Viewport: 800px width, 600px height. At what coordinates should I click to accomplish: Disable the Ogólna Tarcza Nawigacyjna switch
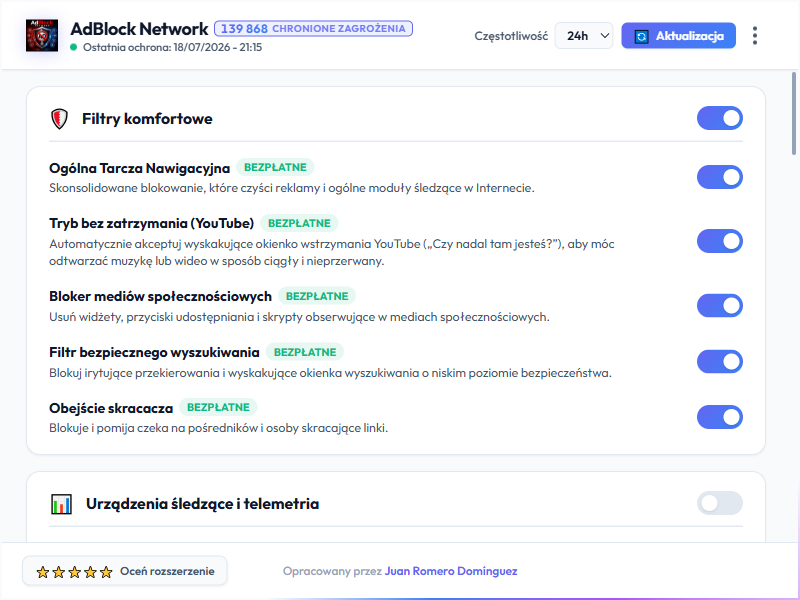719,177
